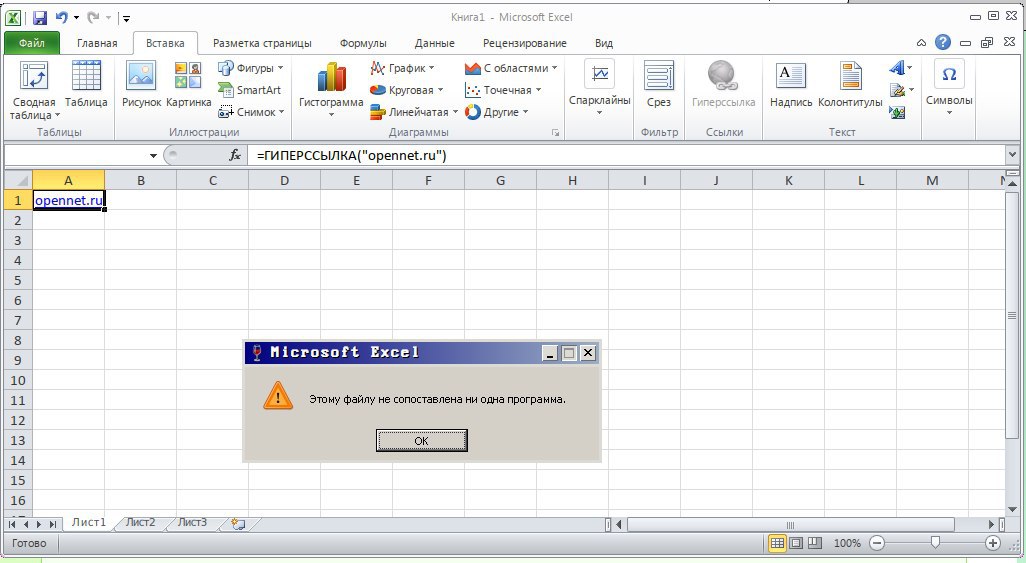
Task: Click the Save icon in quick access toolbar
Action: 40,18
